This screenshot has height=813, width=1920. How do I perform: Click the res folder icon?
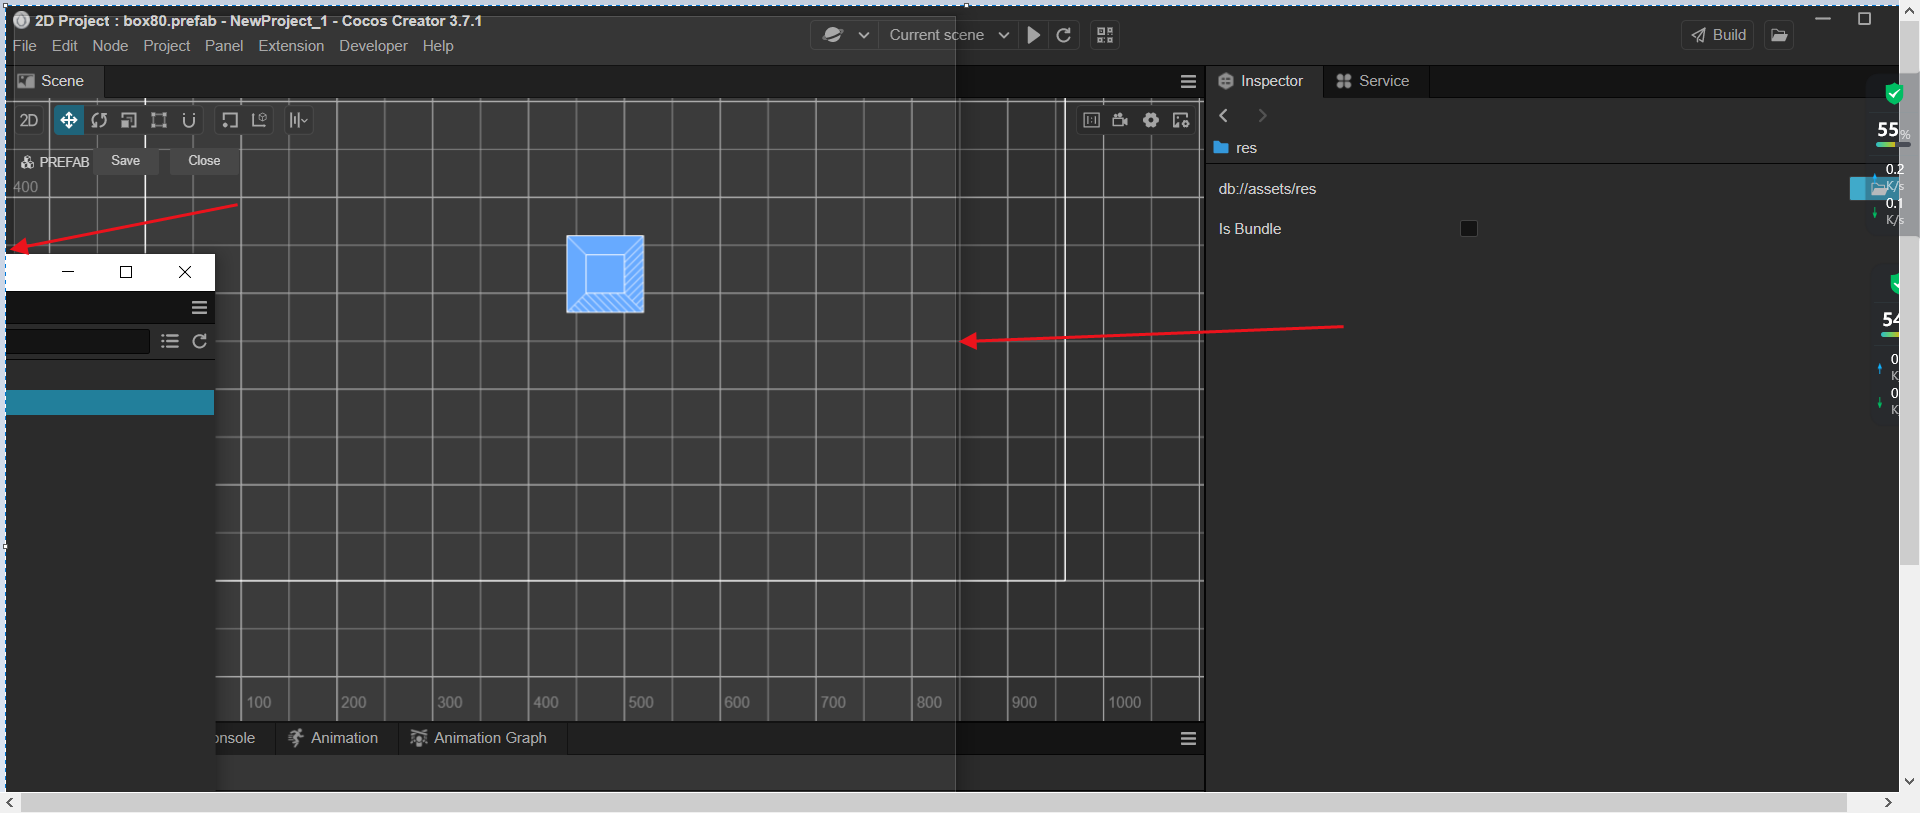(1221, 148)
